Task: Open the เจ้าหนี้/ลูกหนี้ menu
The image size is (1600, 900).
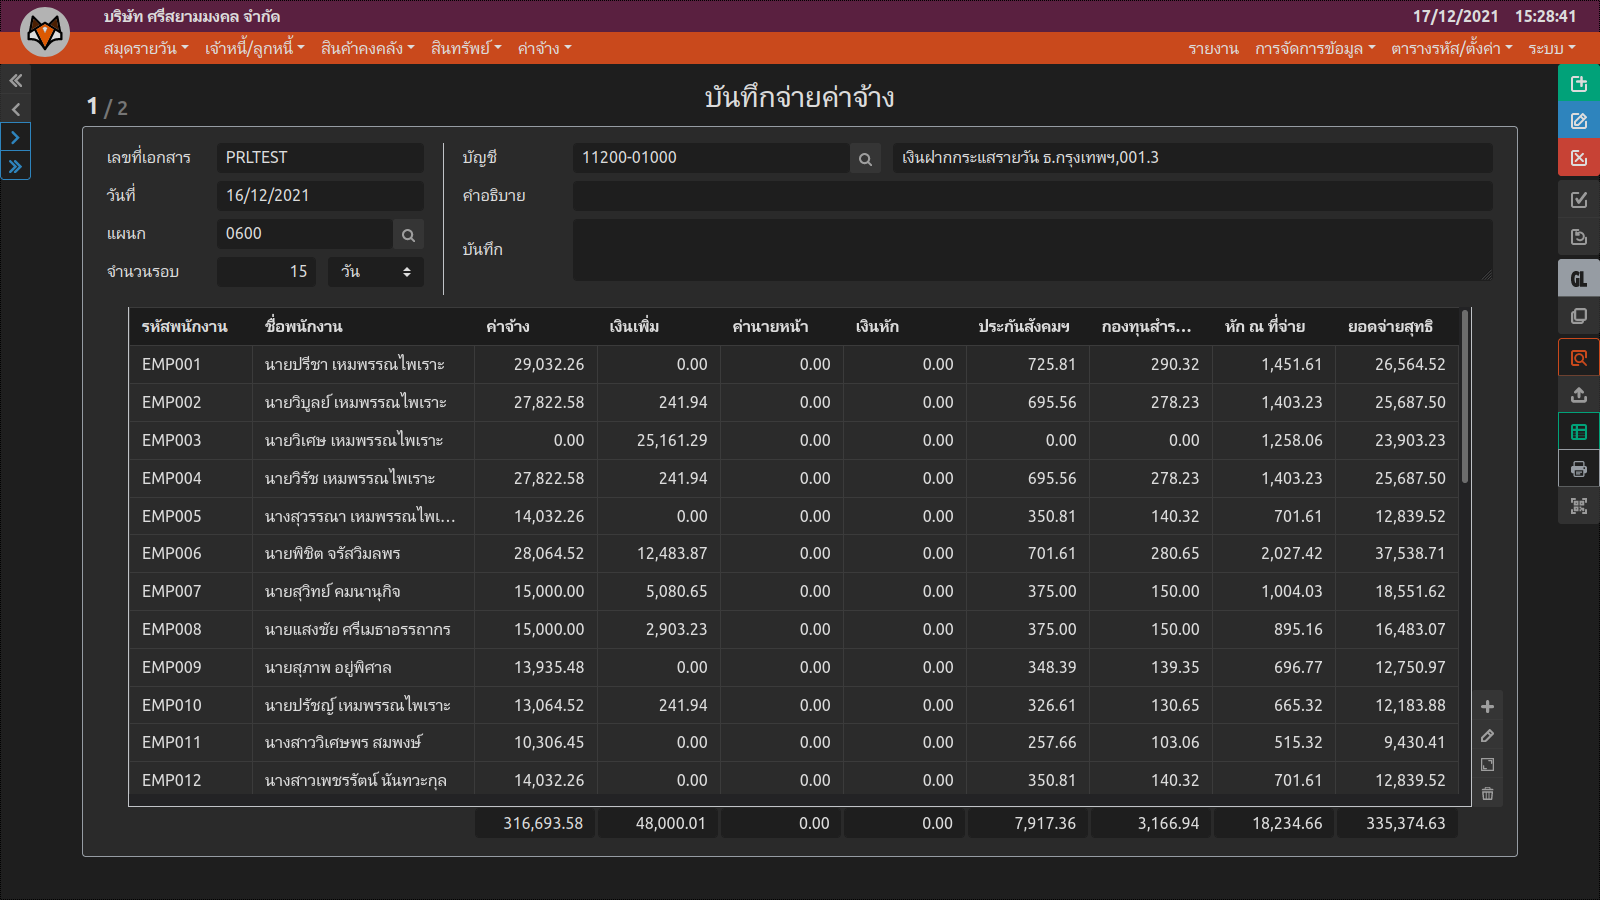Action: (254, 48)
